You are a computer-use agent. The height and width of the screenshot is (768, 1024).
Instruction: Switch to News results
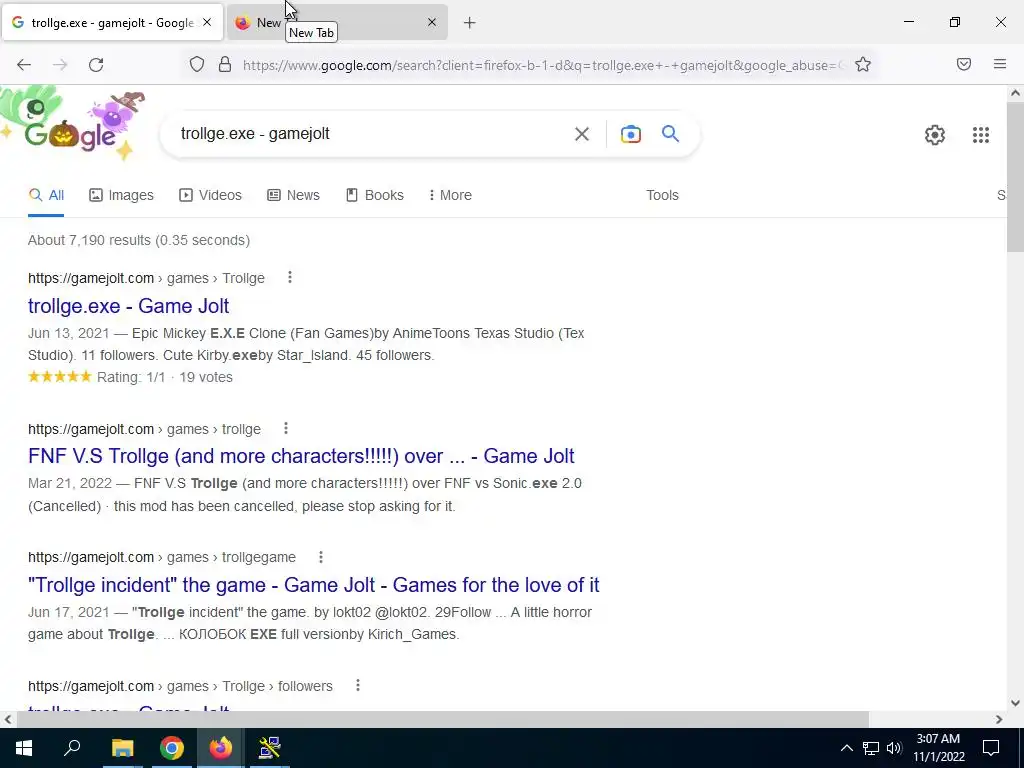(x=293, y=195)
